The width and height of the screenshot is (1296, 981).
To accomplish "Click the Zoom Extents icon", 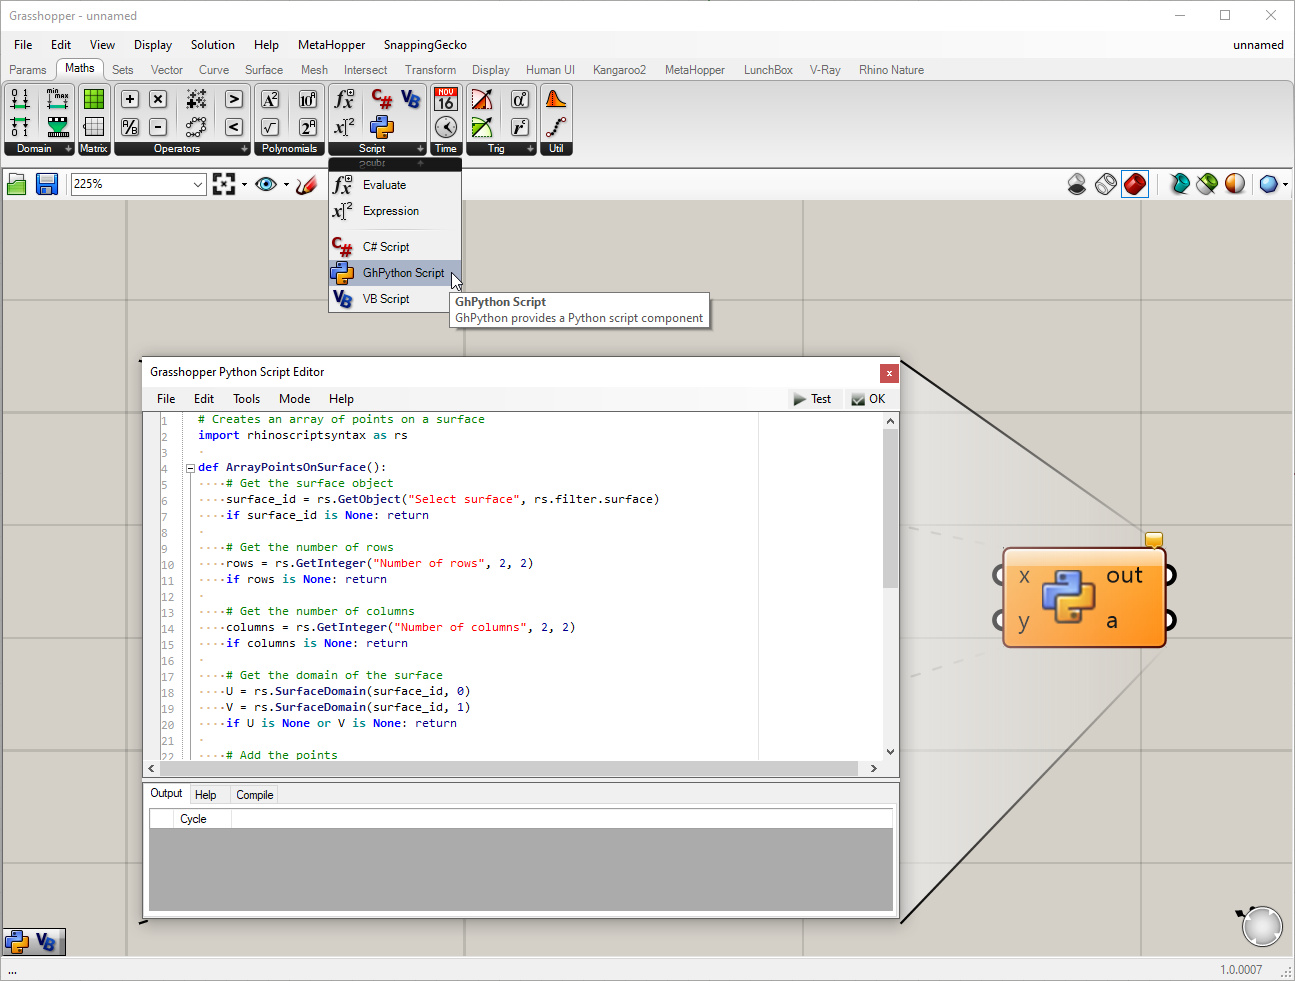I will tap(224, 184).
